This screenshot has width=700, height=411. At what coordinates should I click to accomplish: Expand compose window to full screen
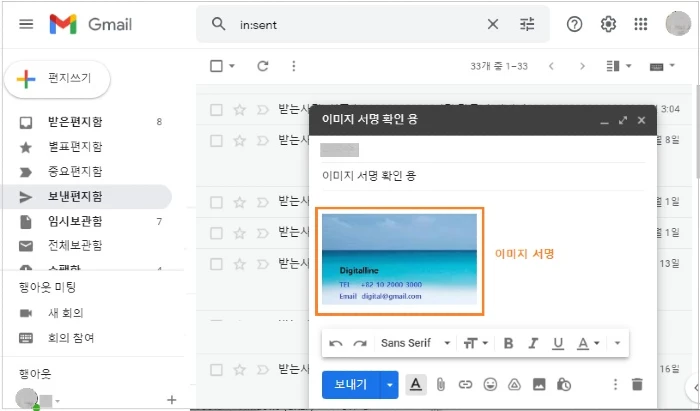pos(623,120)
